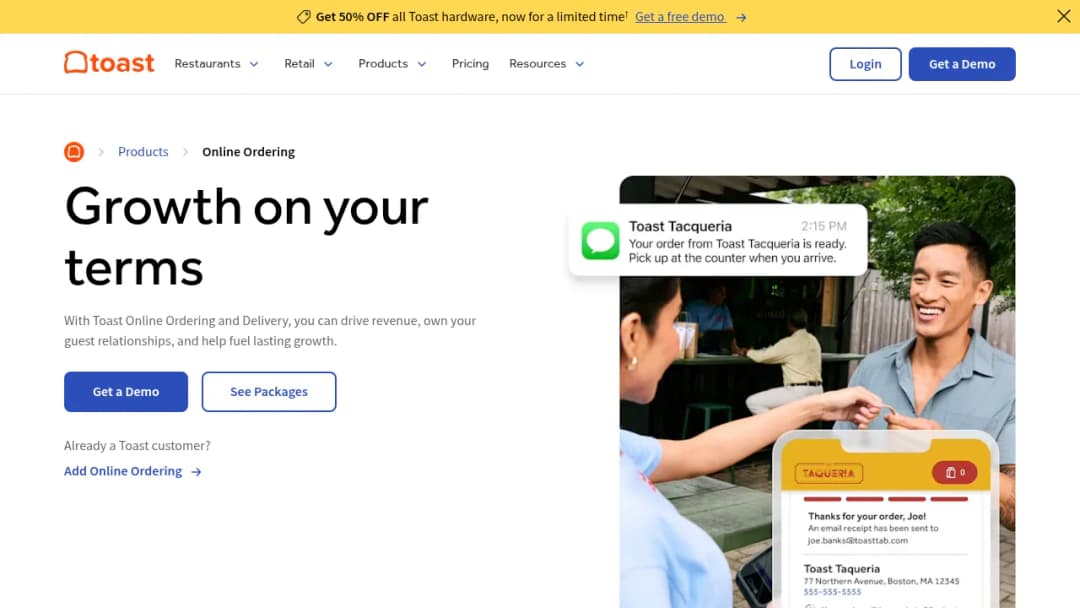Expand the Resources chevron

pos(580,64)
